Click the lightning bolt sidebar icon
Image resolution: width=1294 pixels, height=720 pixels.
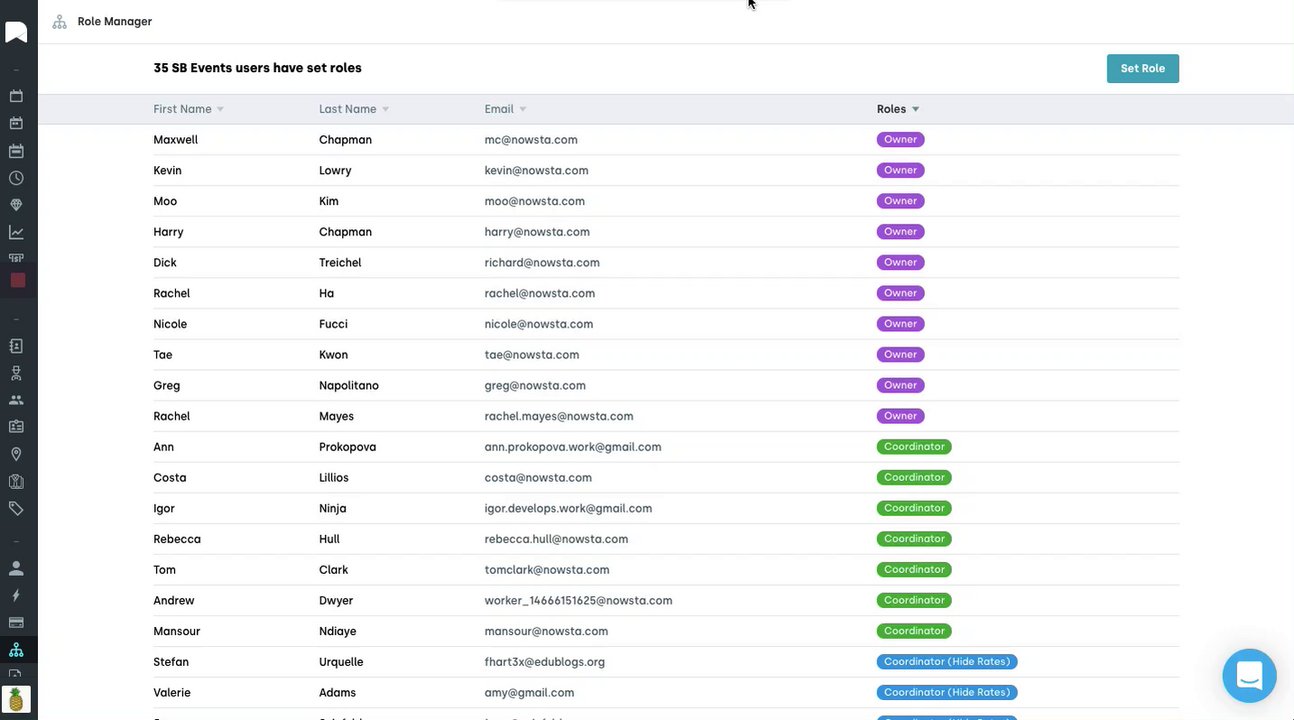[x=16, y=595]
